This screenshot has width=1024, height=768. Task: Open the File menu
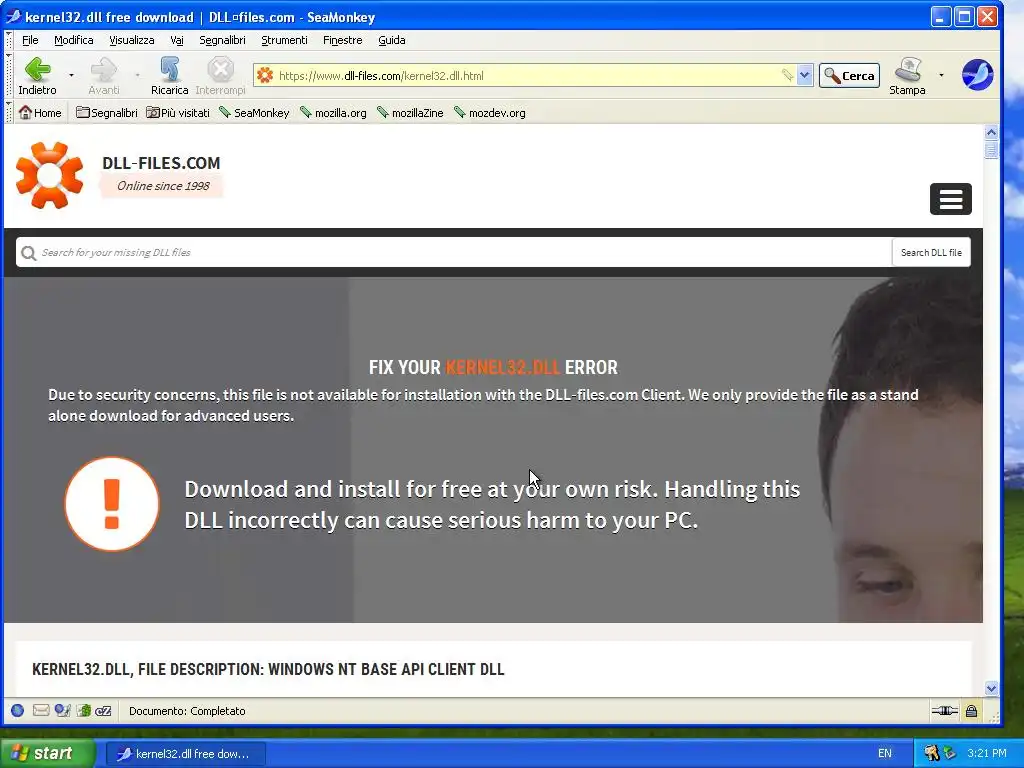point(30,40)
